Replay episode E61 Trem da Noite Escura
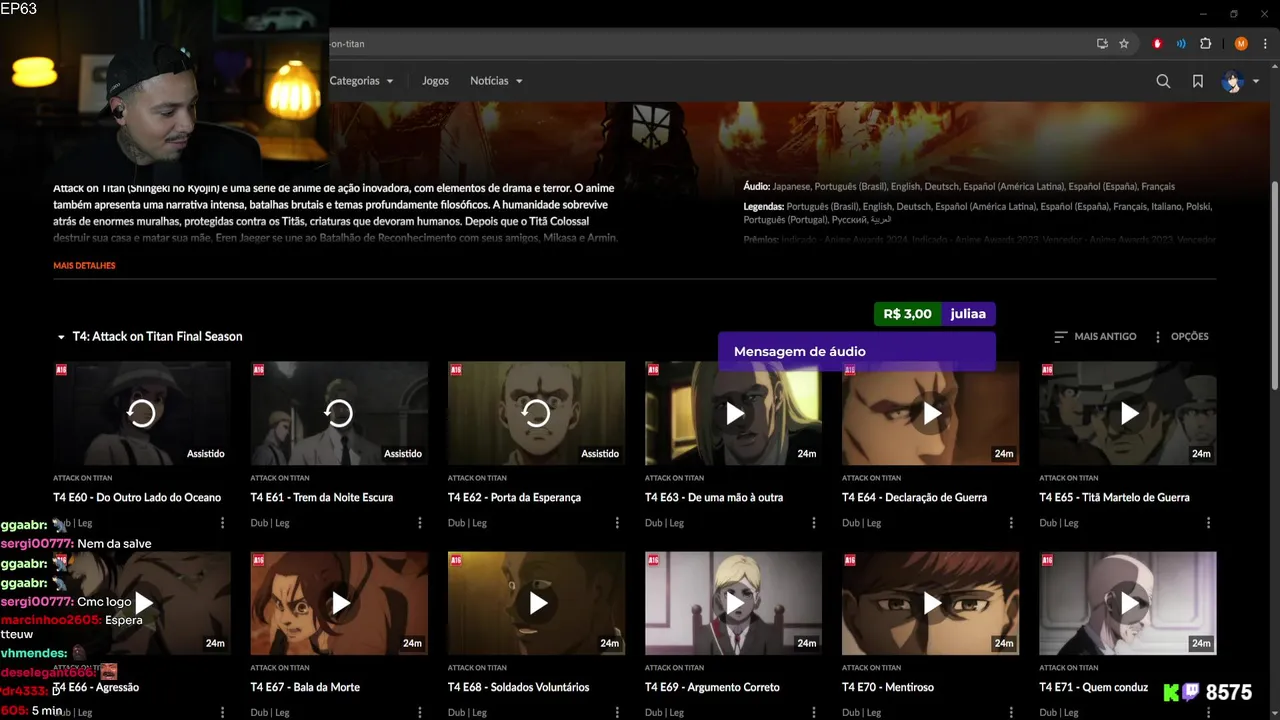The image size is (1280, 720). (338, 413)
